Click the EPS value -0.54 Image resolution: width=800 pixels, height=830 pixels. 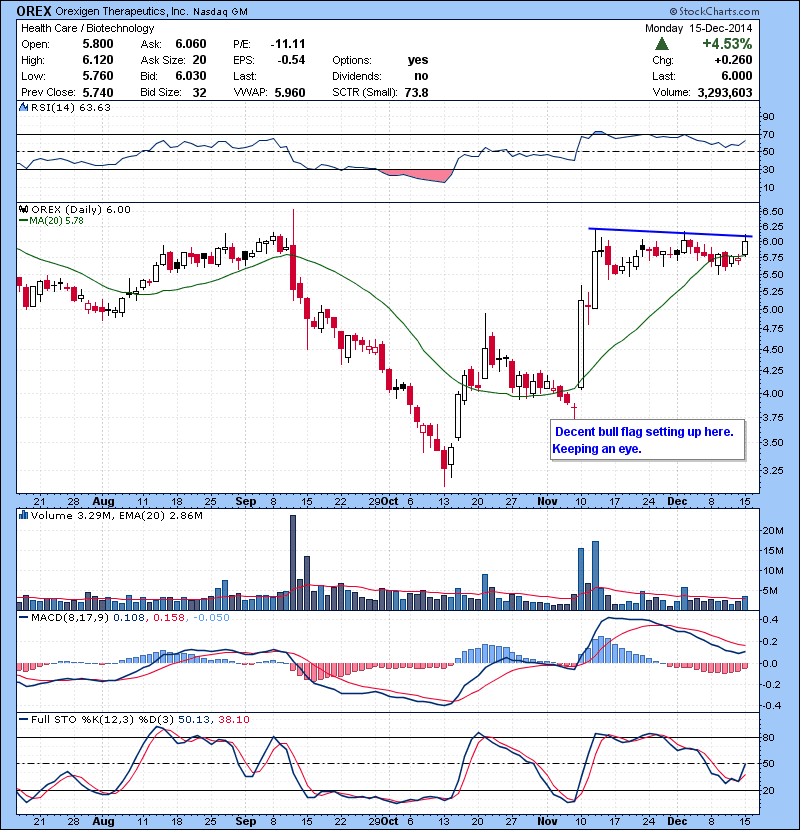click(x=292, y=60)
